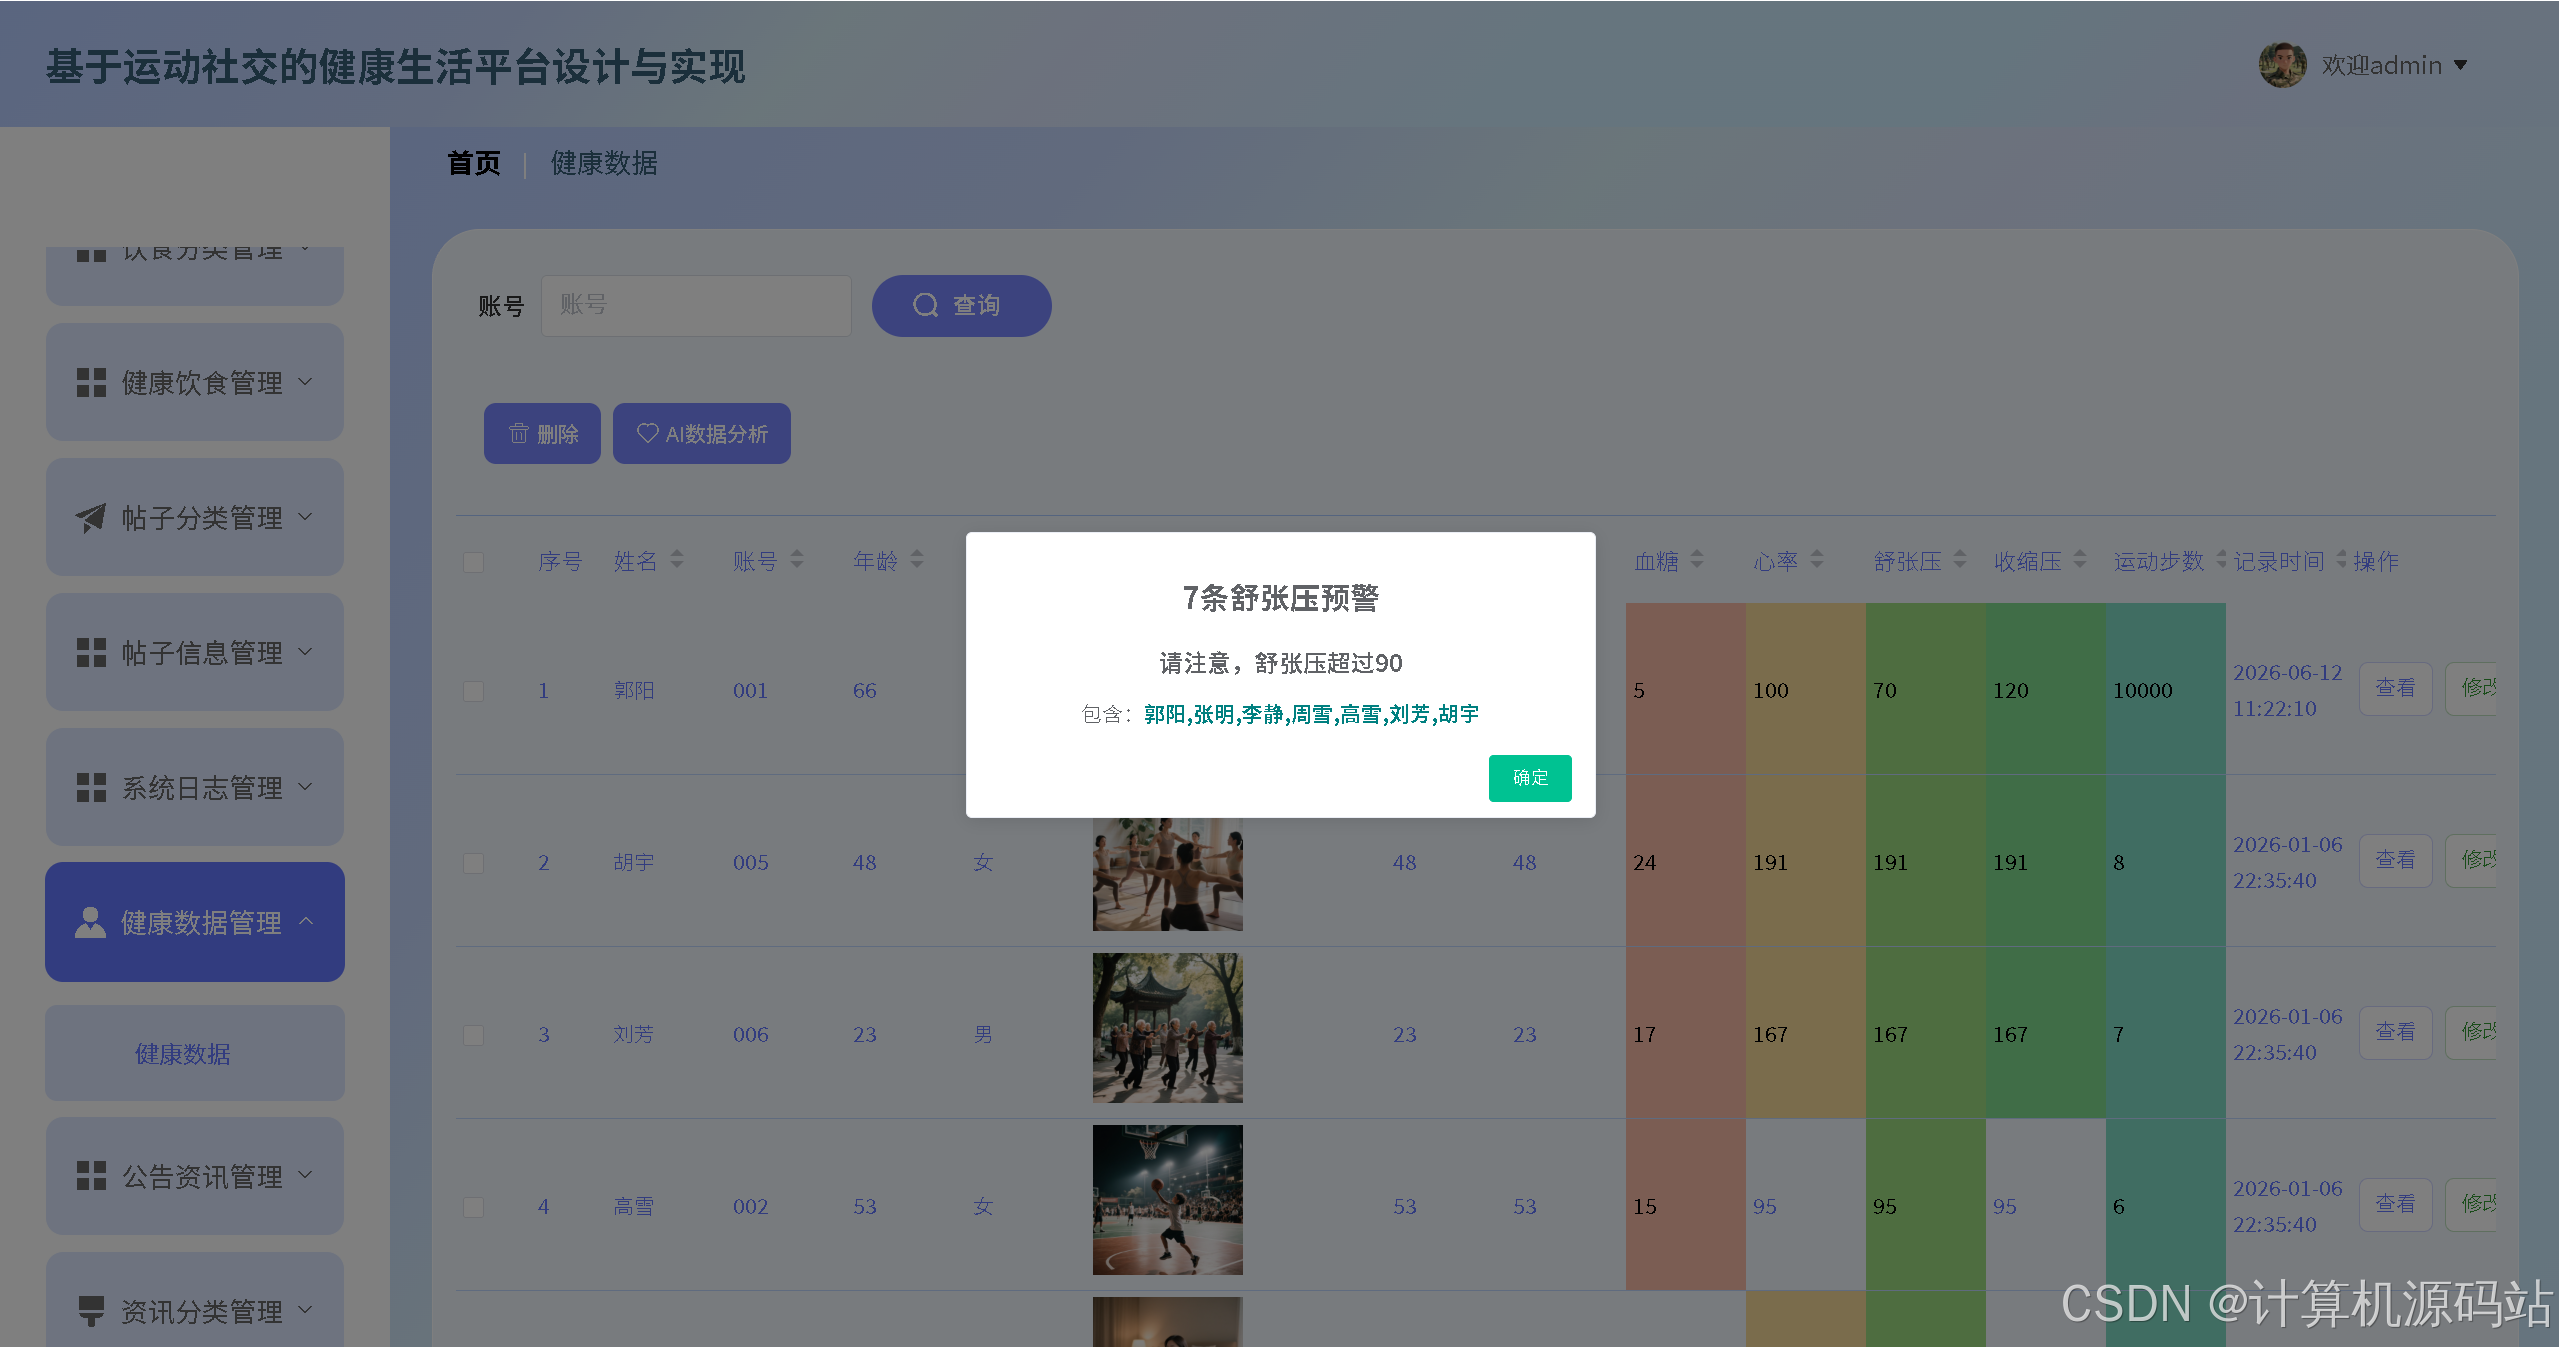
Task: Confirm the alert with the 确定 button
Action: point(1529,778)
